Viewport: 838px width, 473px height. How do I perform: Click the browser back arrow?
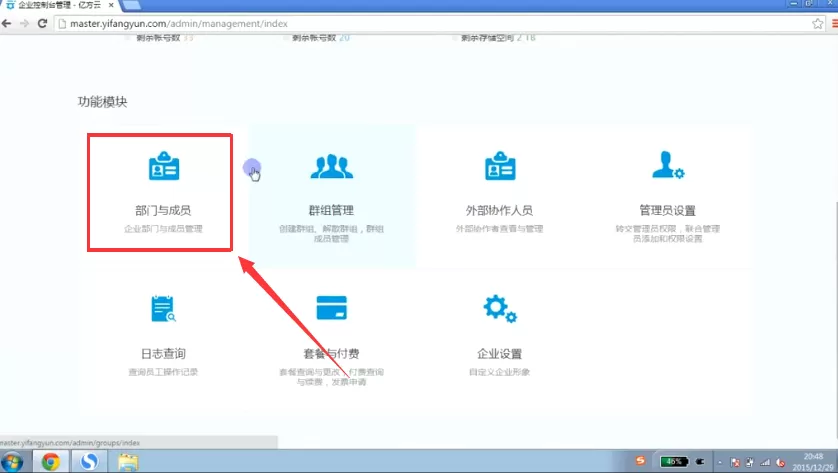(7, 24)
